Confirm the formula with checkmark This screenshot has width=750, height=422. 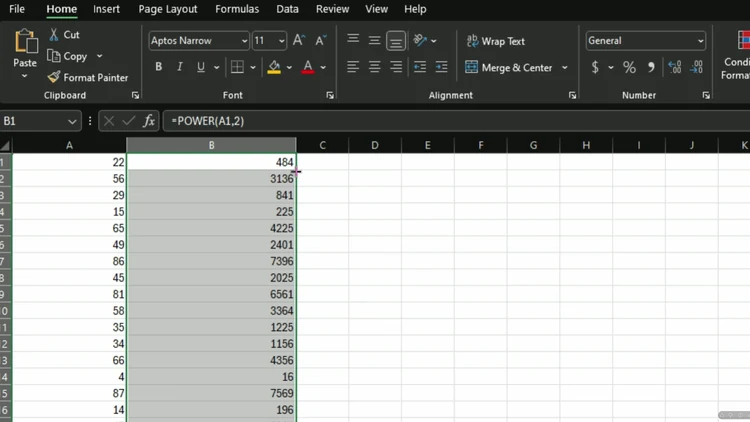(x=129, y=121)
